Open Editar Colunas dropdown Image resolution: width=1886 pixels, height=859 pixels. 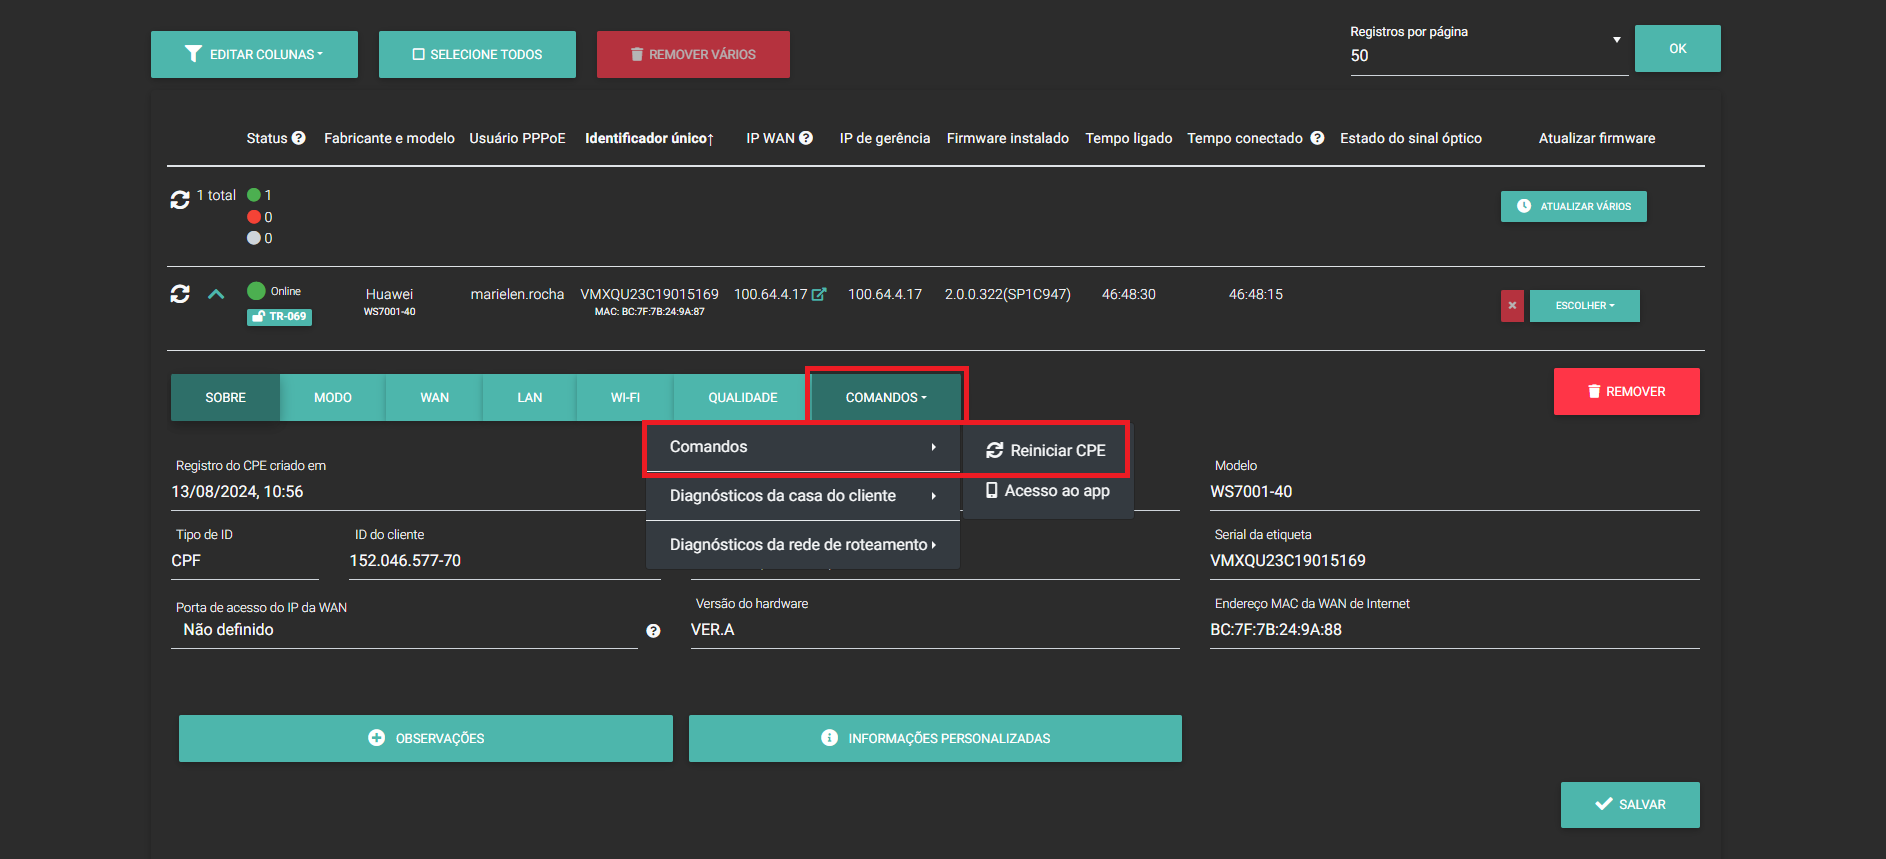tap(254, 54)
